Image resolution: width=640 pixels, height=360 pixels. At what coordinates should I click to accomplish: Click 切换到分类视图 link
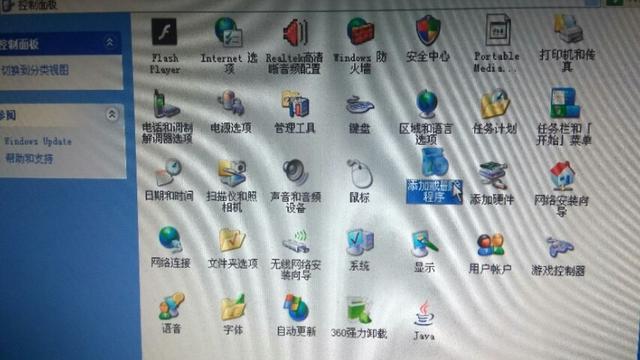pos(35,70)
